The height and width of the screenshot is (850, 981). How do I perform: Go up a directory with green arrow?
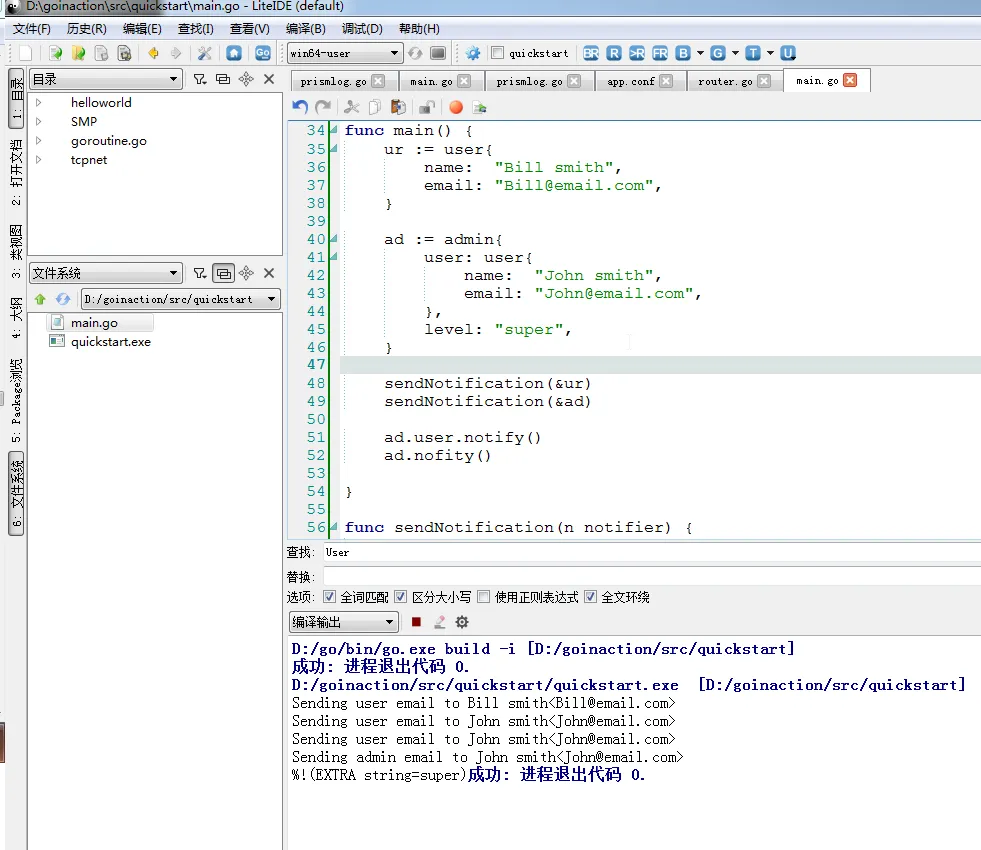[x=41, y=299]
